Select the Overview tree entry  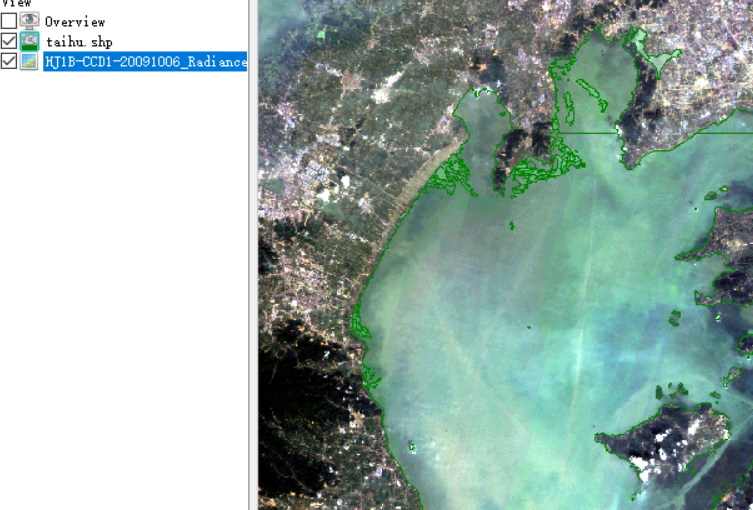point(75,22)
